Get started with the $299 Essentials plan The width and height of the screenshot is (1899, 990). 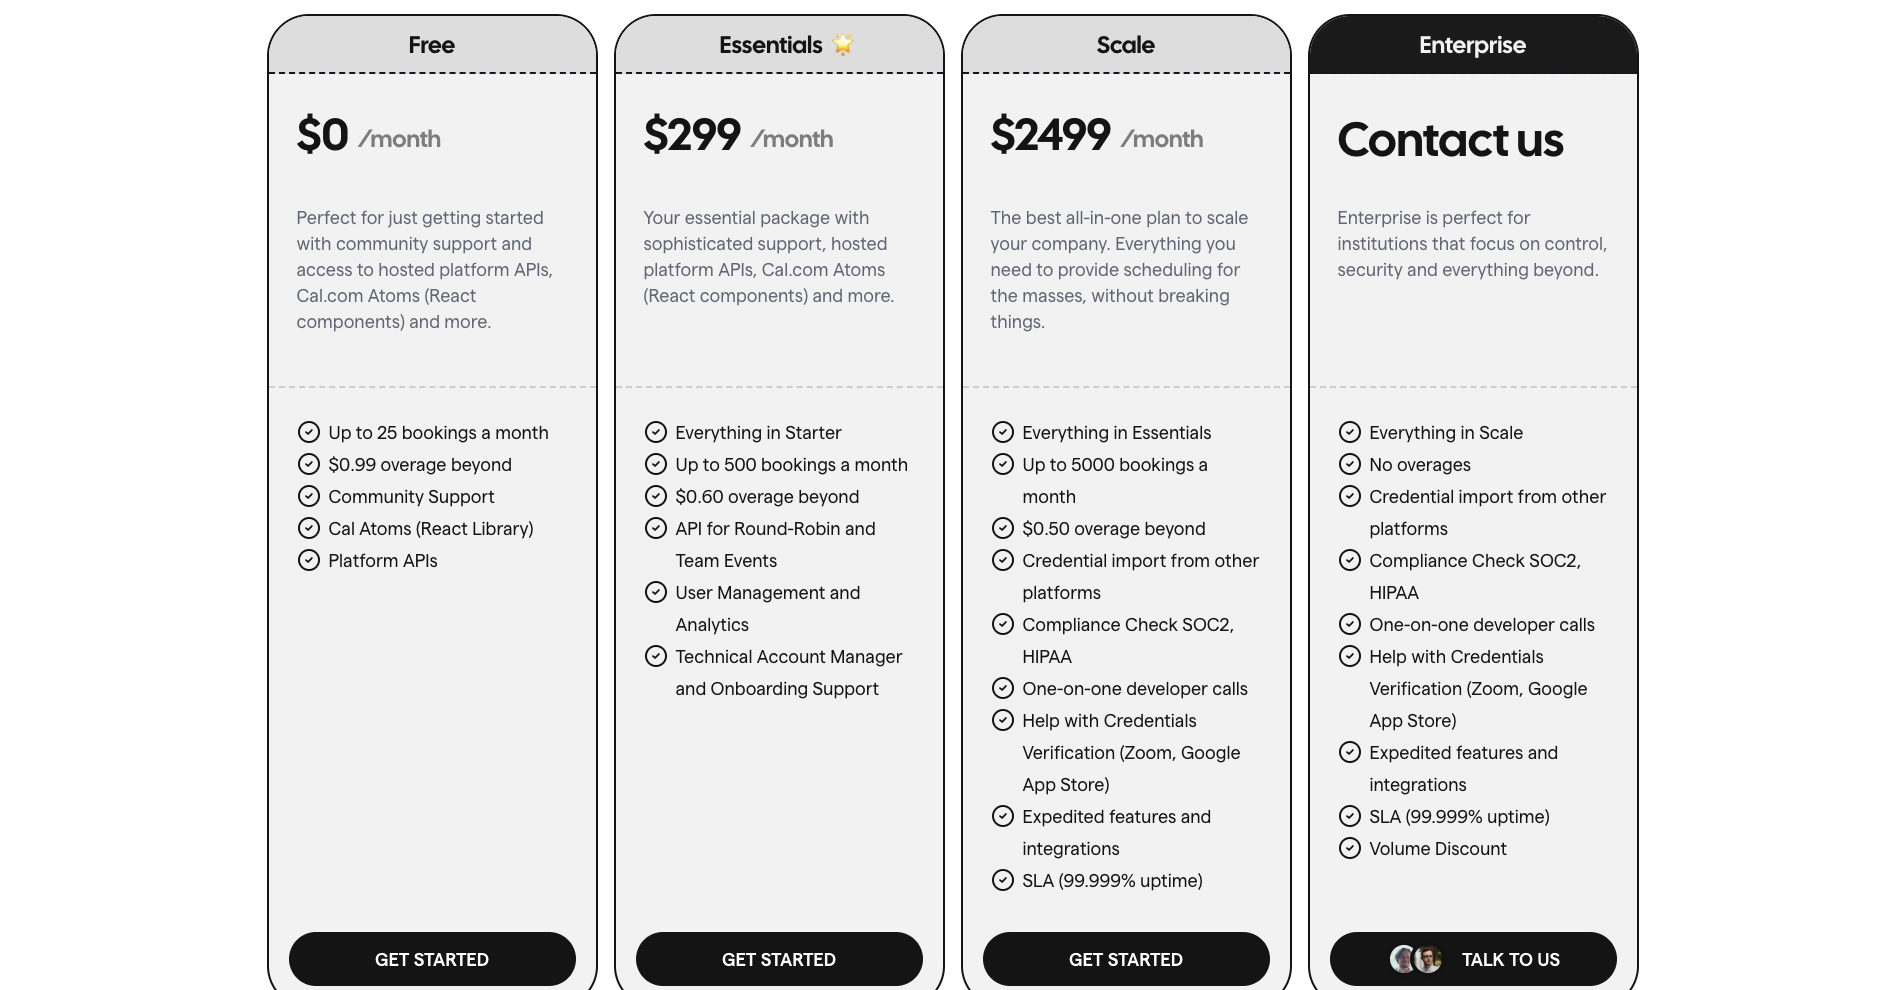point(779,959)
